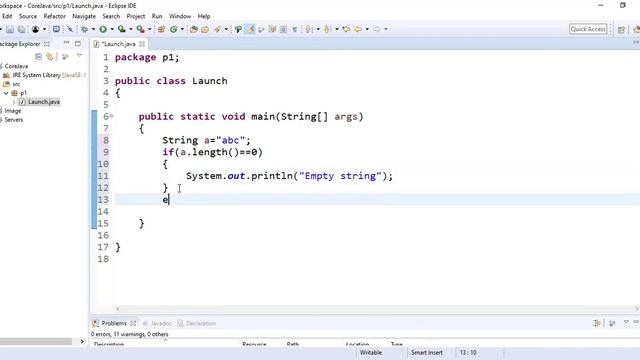Open Package Explorer View Menu triangle
Image resolution: width=640 pixels, height=360 pixels.
point(79,56)
